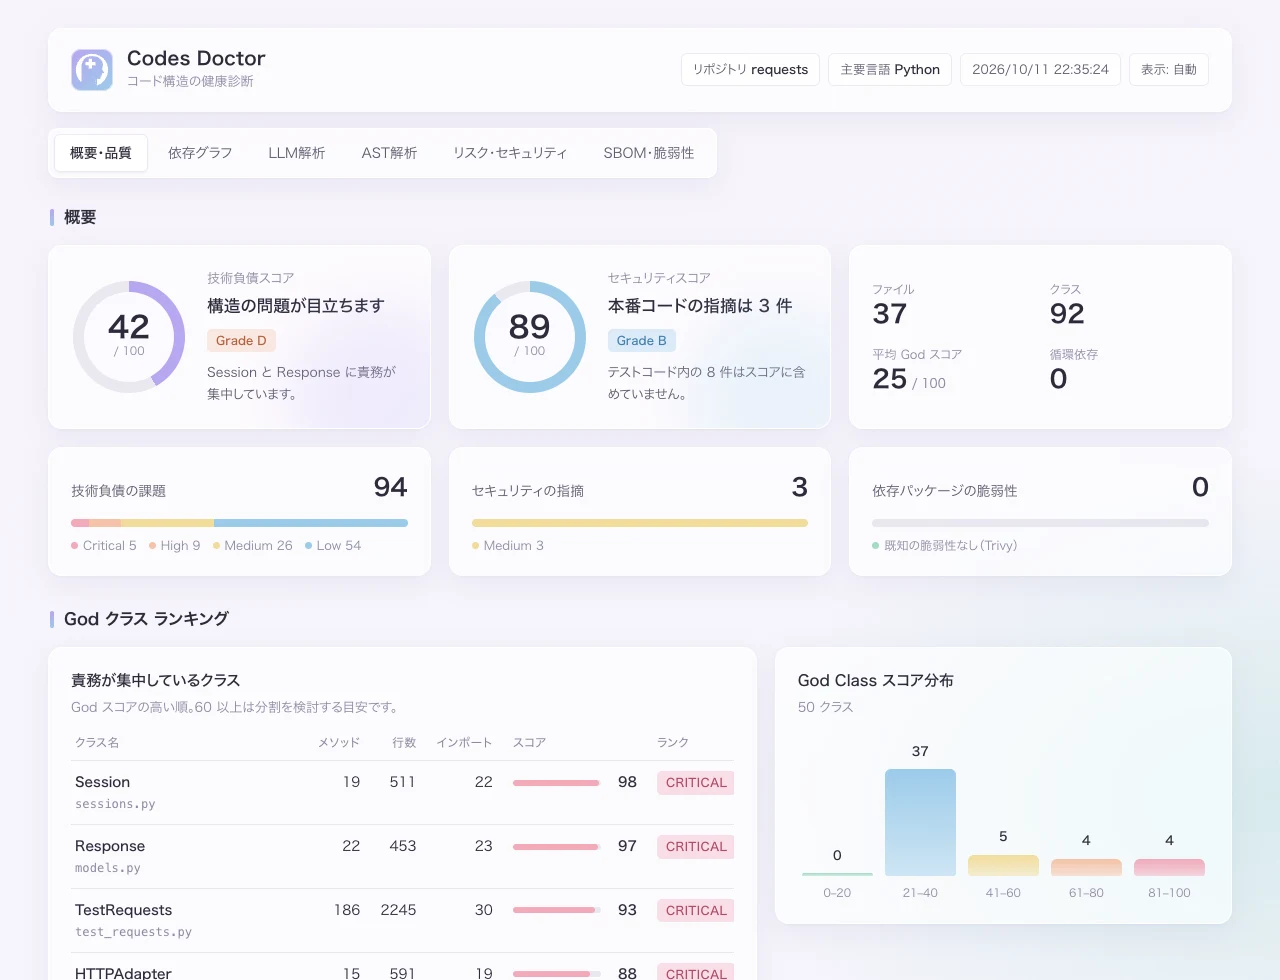Click the Medium 3 security legend entry
This screenshot has width=1280, height=980.
[x=508, y=546]
